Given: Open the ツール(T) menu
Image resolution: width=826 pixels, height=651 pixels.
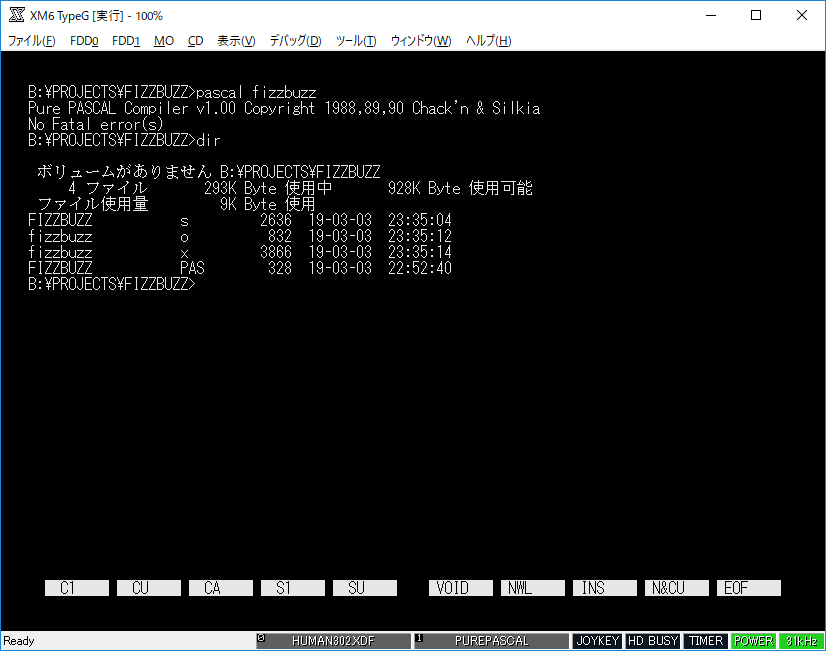Looking at the screenshot, I should 356,41.
